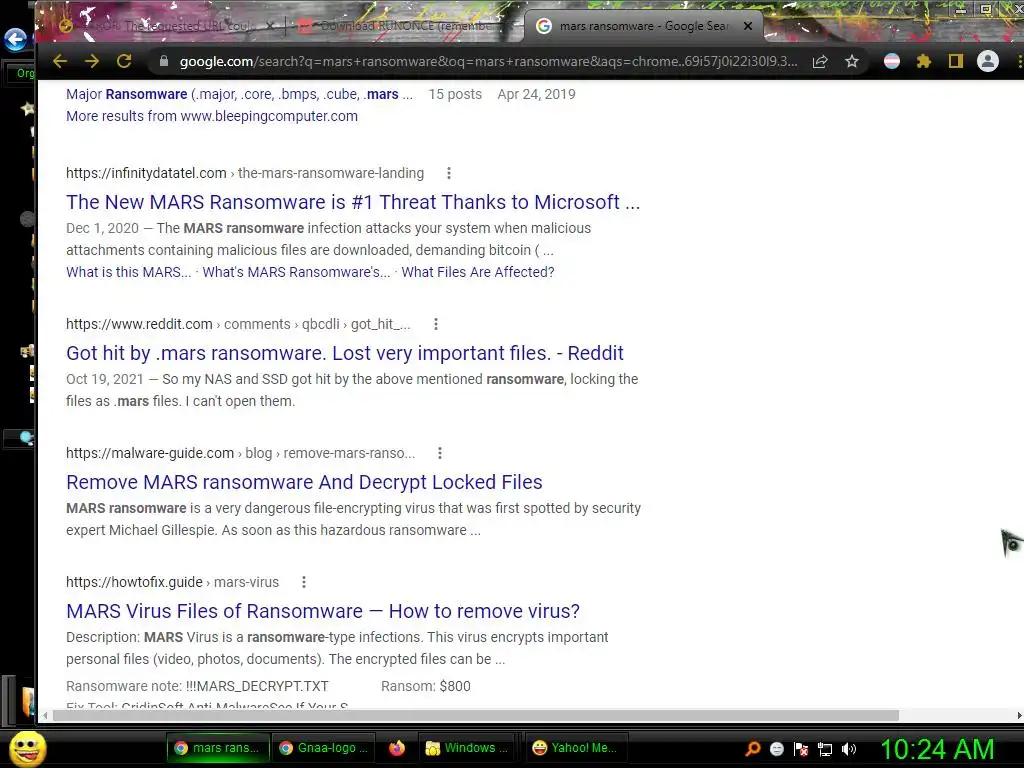Go back using Chrome's back arrow
This screenshot has width=1024, height=768.
pyautogui.click(x=60, y=61)
